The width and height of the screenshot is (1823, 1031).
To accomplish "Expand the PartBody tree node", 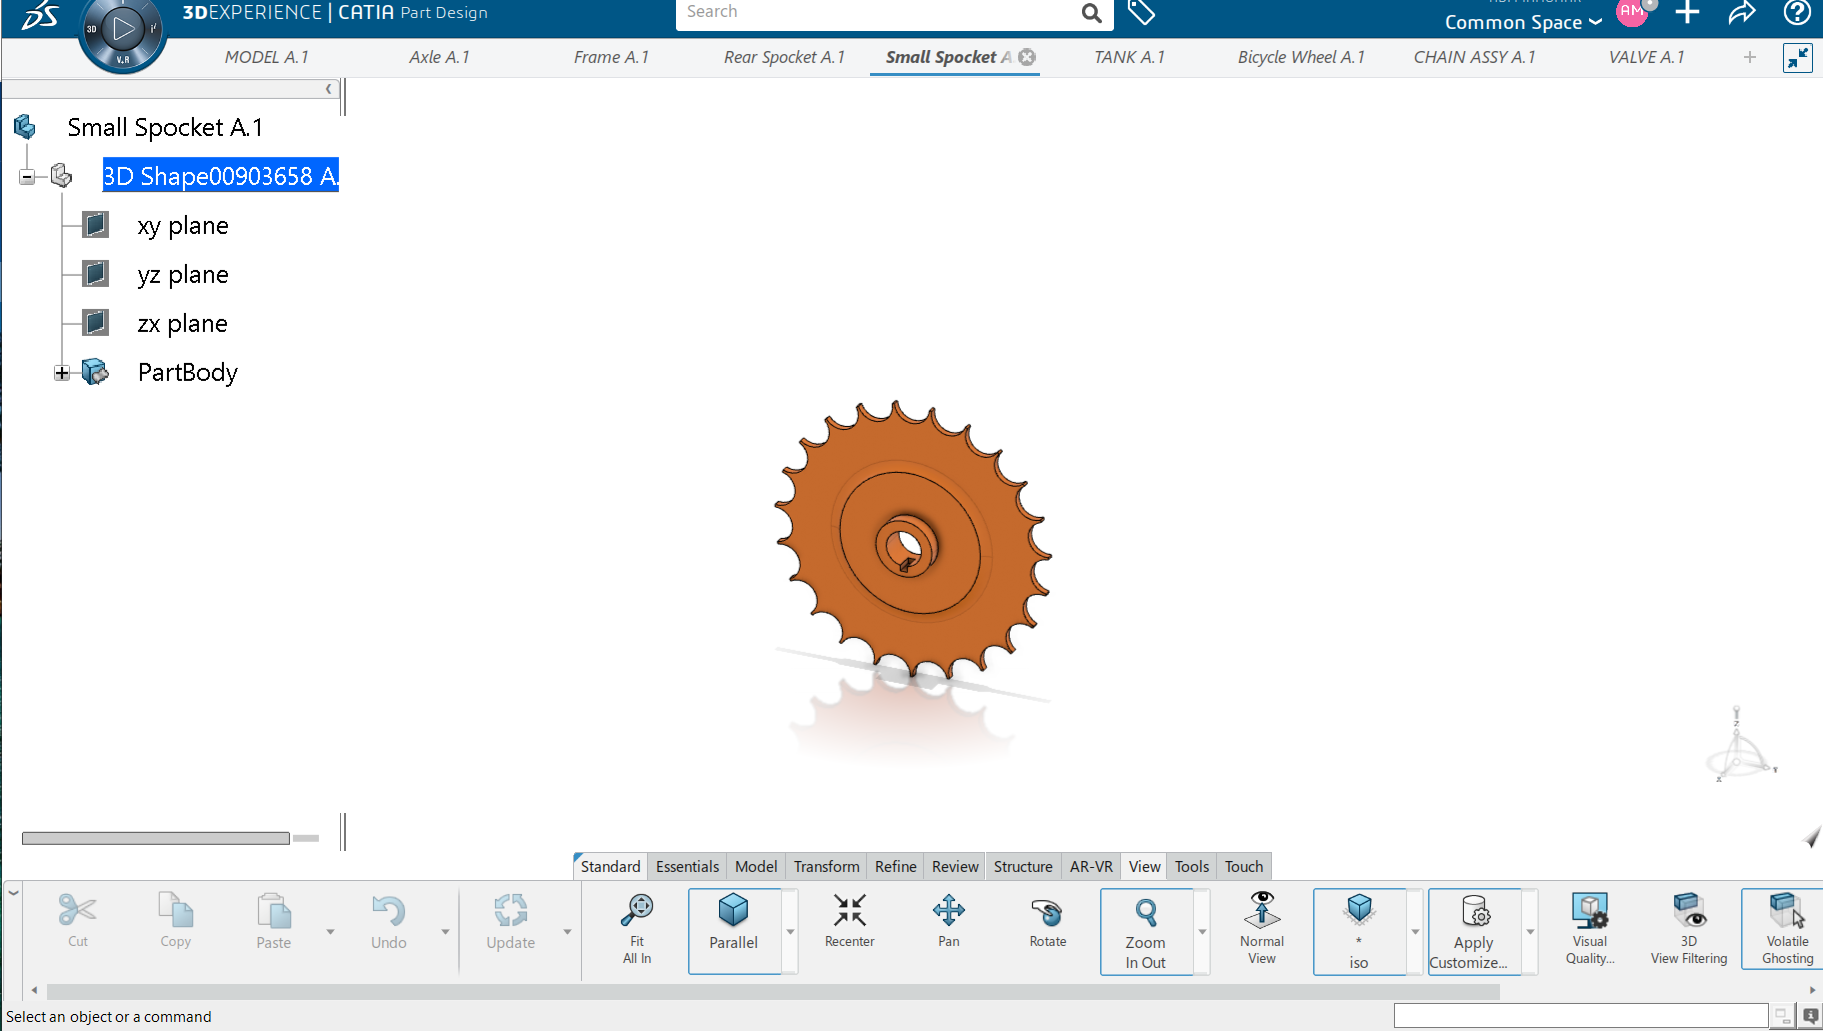I will click(x=62, y=373).
